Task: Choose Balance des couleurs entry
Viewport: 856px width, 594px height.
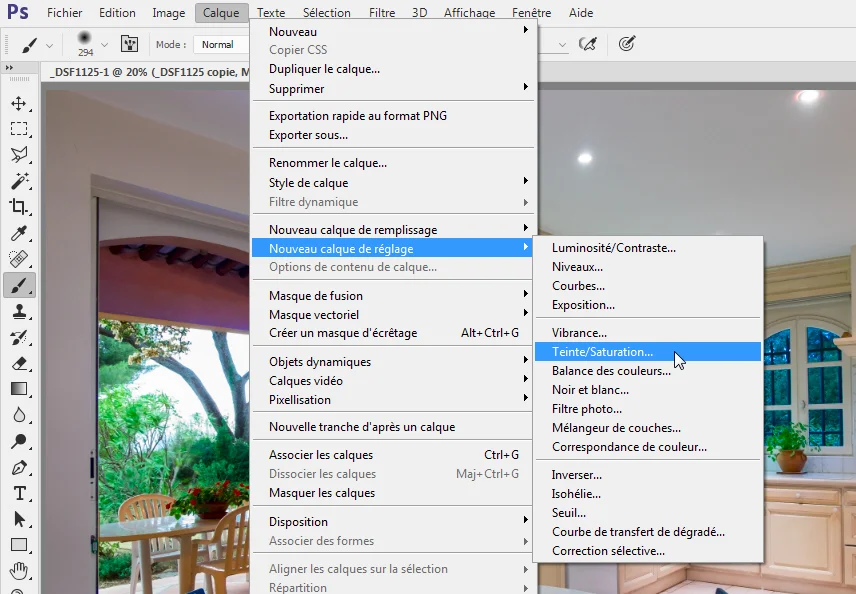Action: pos(648,371)
